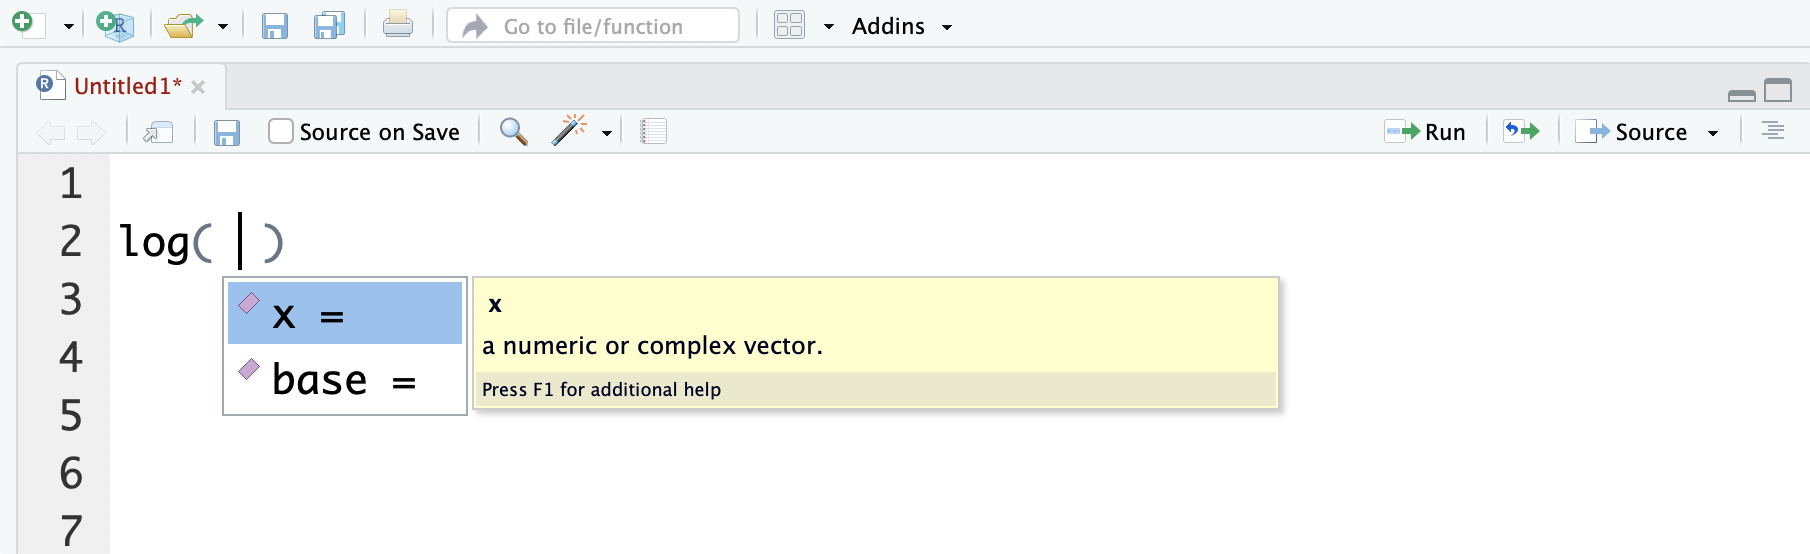Click the create R project icon
Screen dimensions: 1810x554
pyautogui.click(x=115, y=25)
